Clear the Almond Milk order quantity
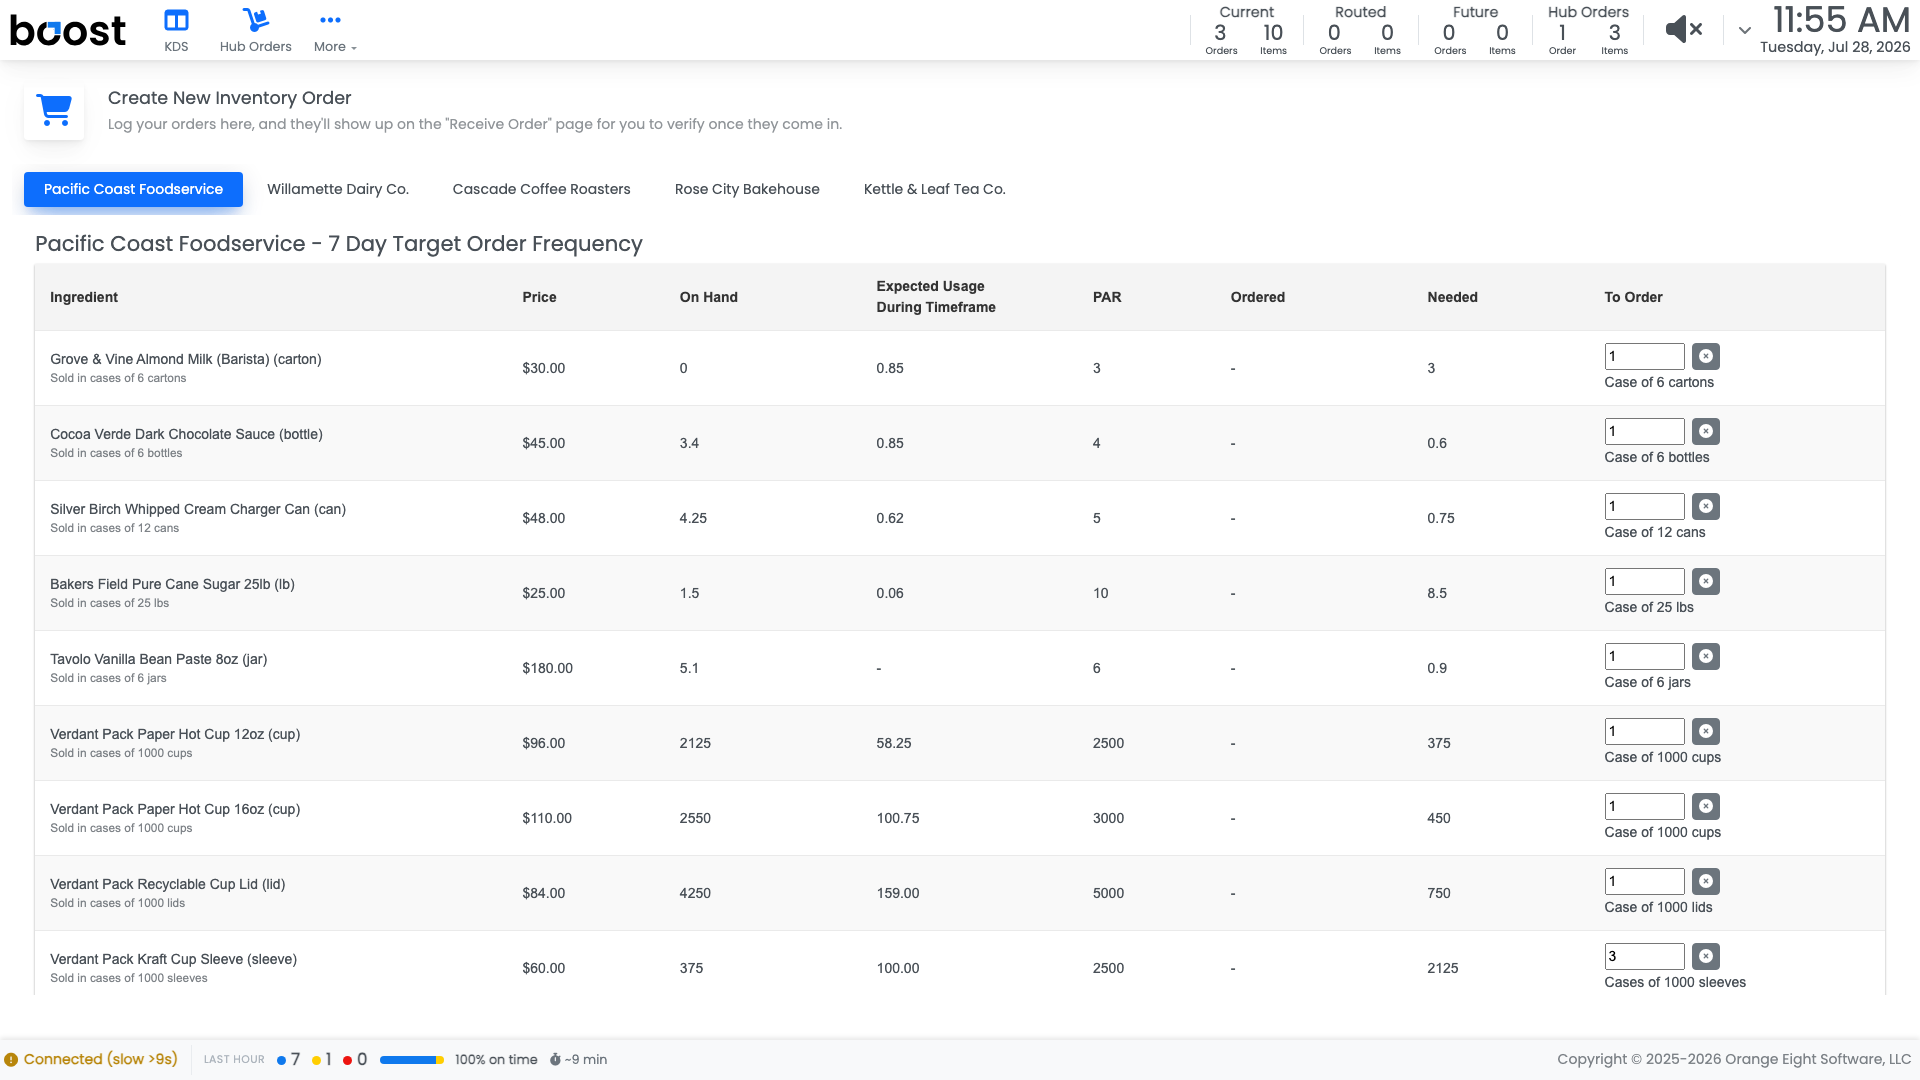Screen dimensions: 1920x1080 [x=1706, y=356]
